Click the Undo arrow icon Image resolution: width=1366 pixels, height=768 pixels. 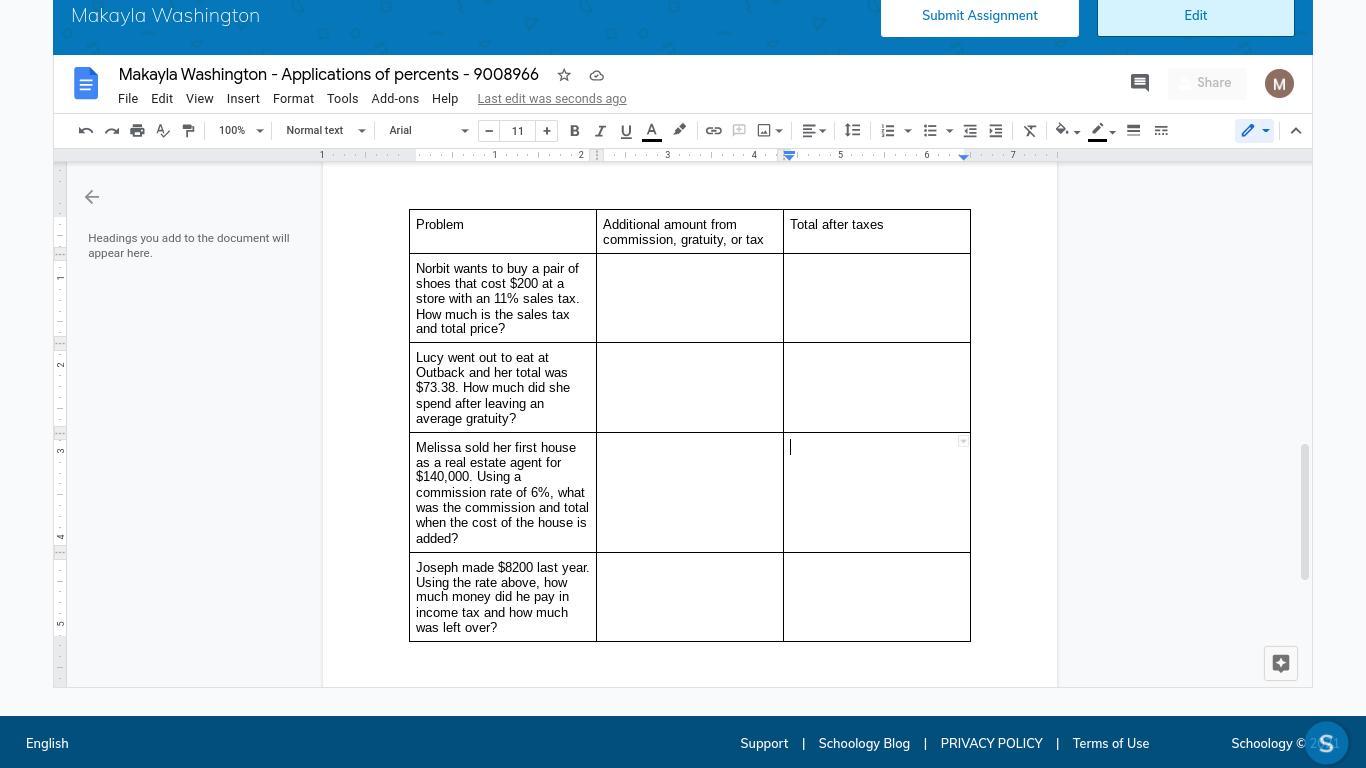(x=86, y=131)
